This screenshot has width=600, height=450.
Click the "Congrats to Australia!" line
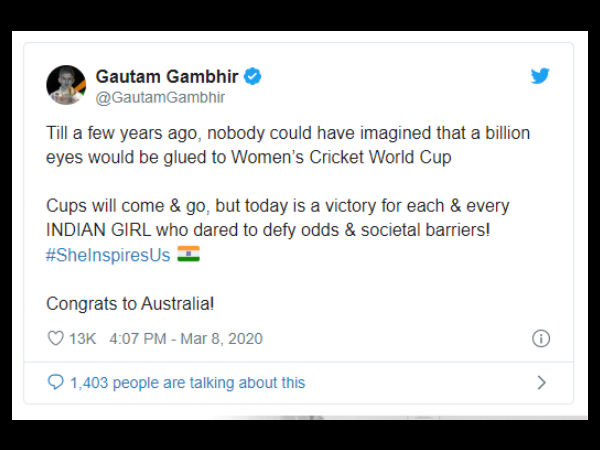pos(129,302)
